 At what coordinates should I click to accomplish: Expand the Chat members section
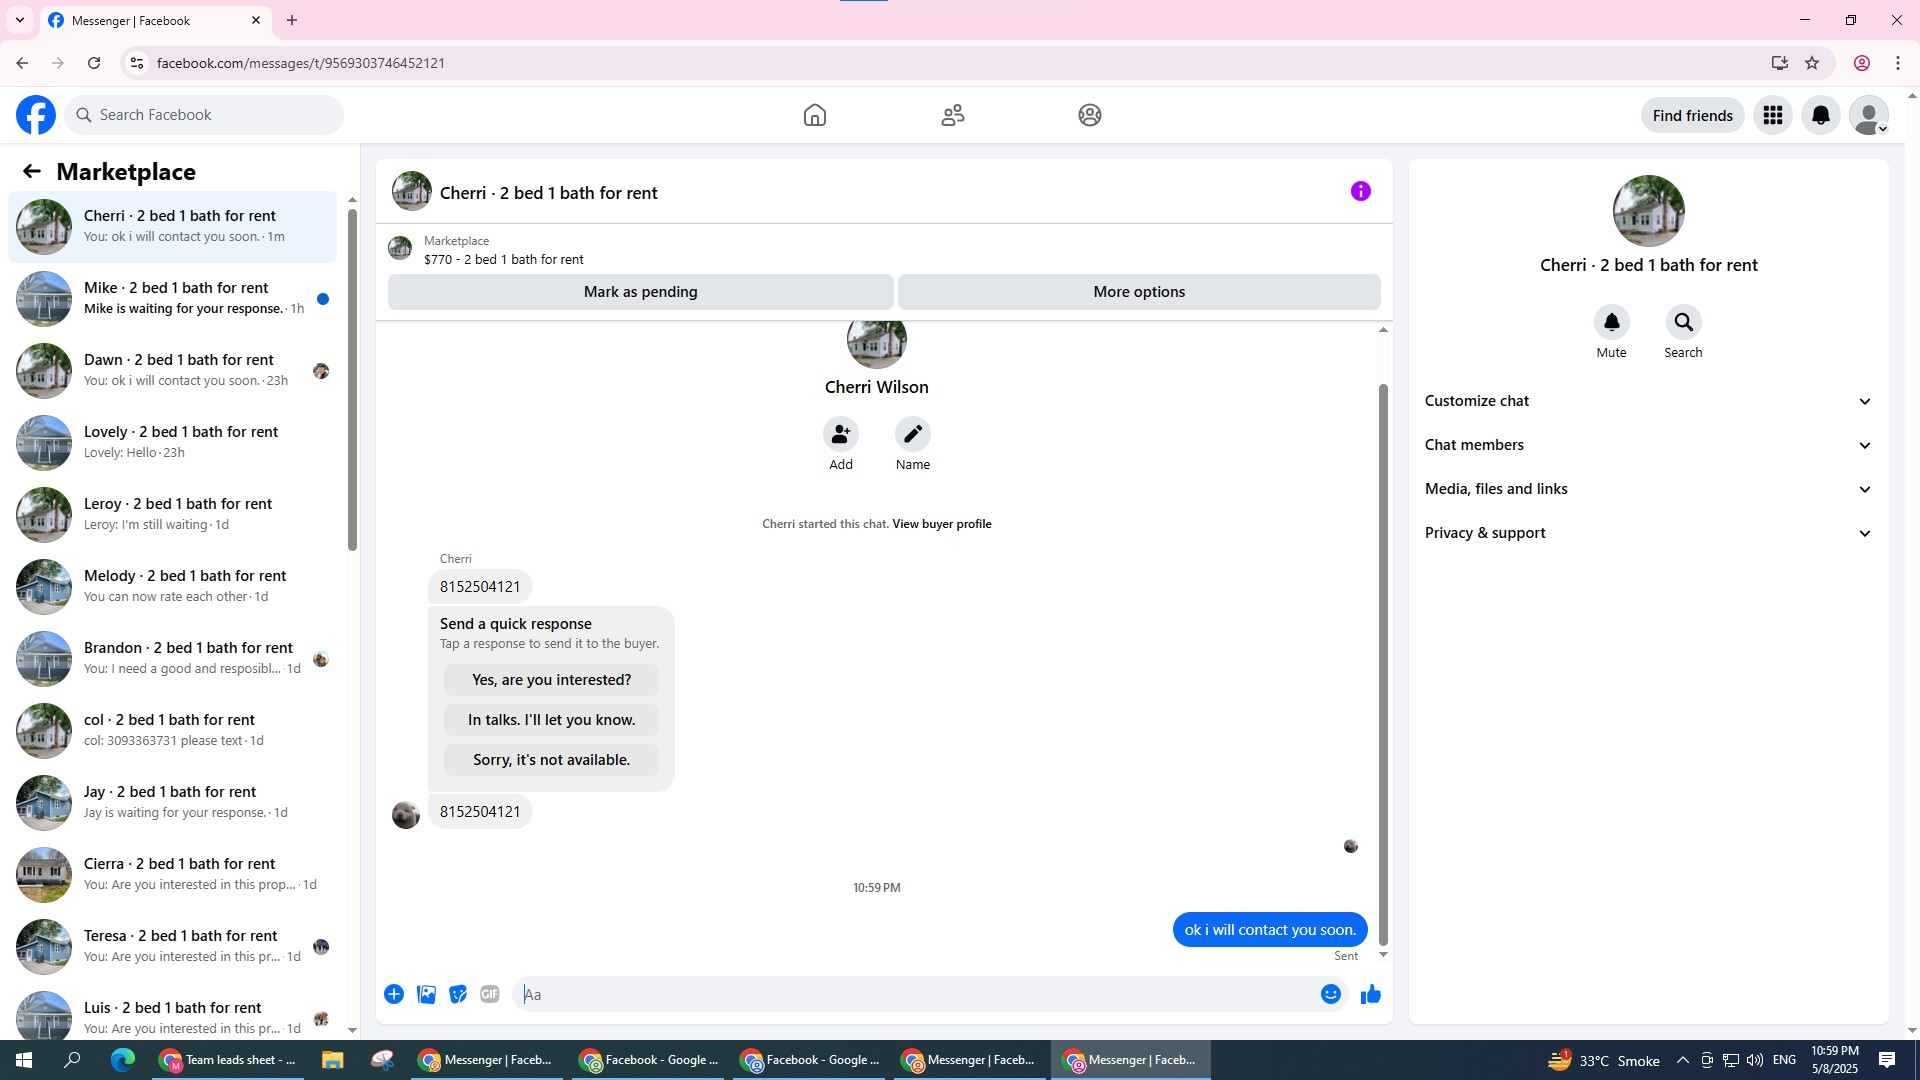click(1649, 445)
